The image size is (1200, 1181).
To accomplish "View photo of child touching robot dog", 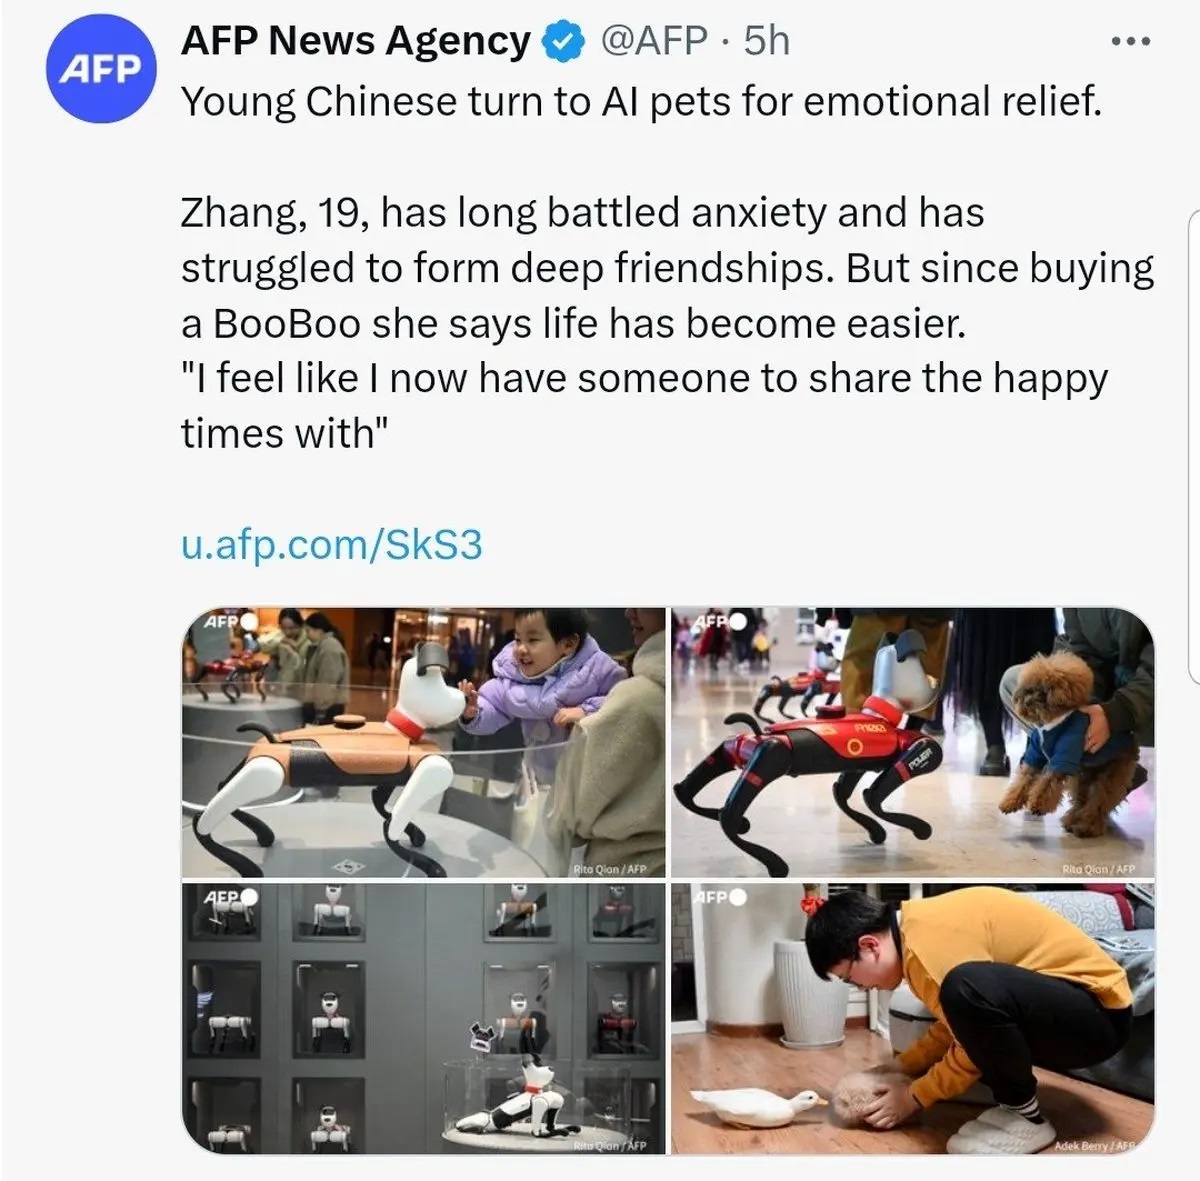I will coord(424,743).
